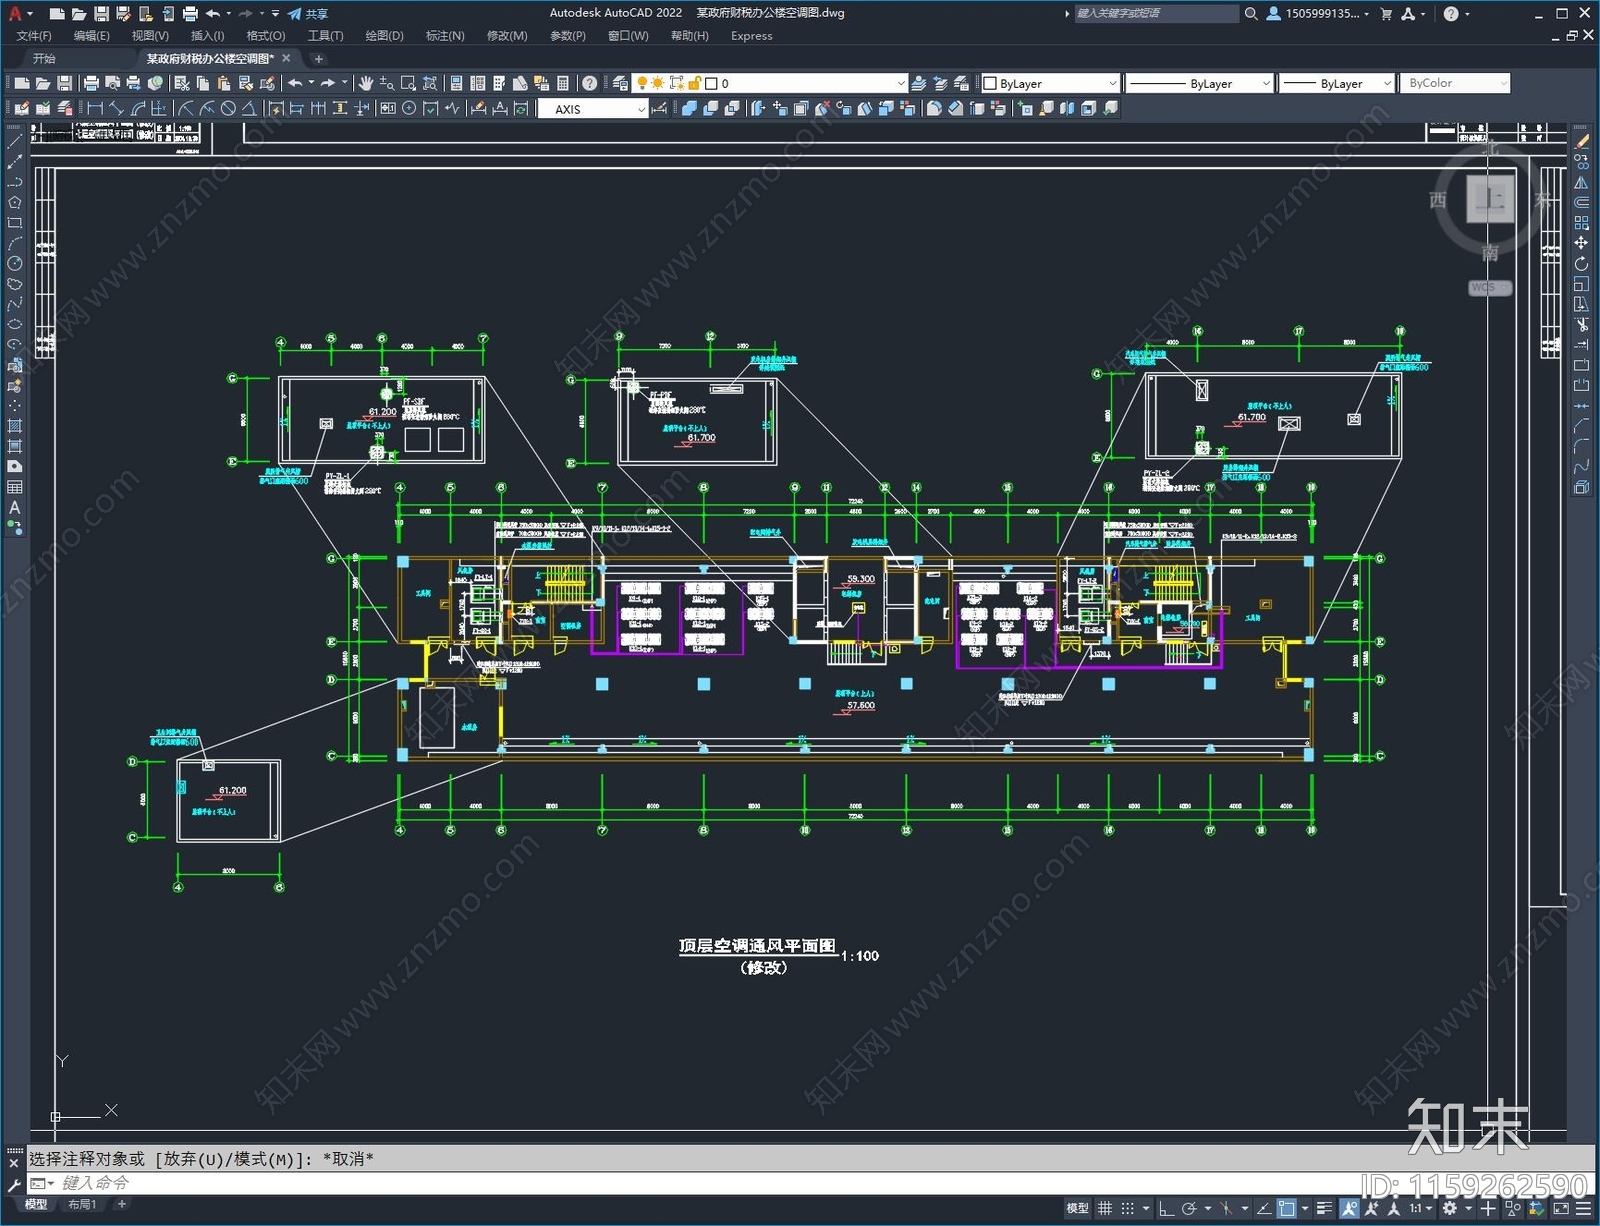
Task: Switch to the 开始 tab
Action: point(44,58)
